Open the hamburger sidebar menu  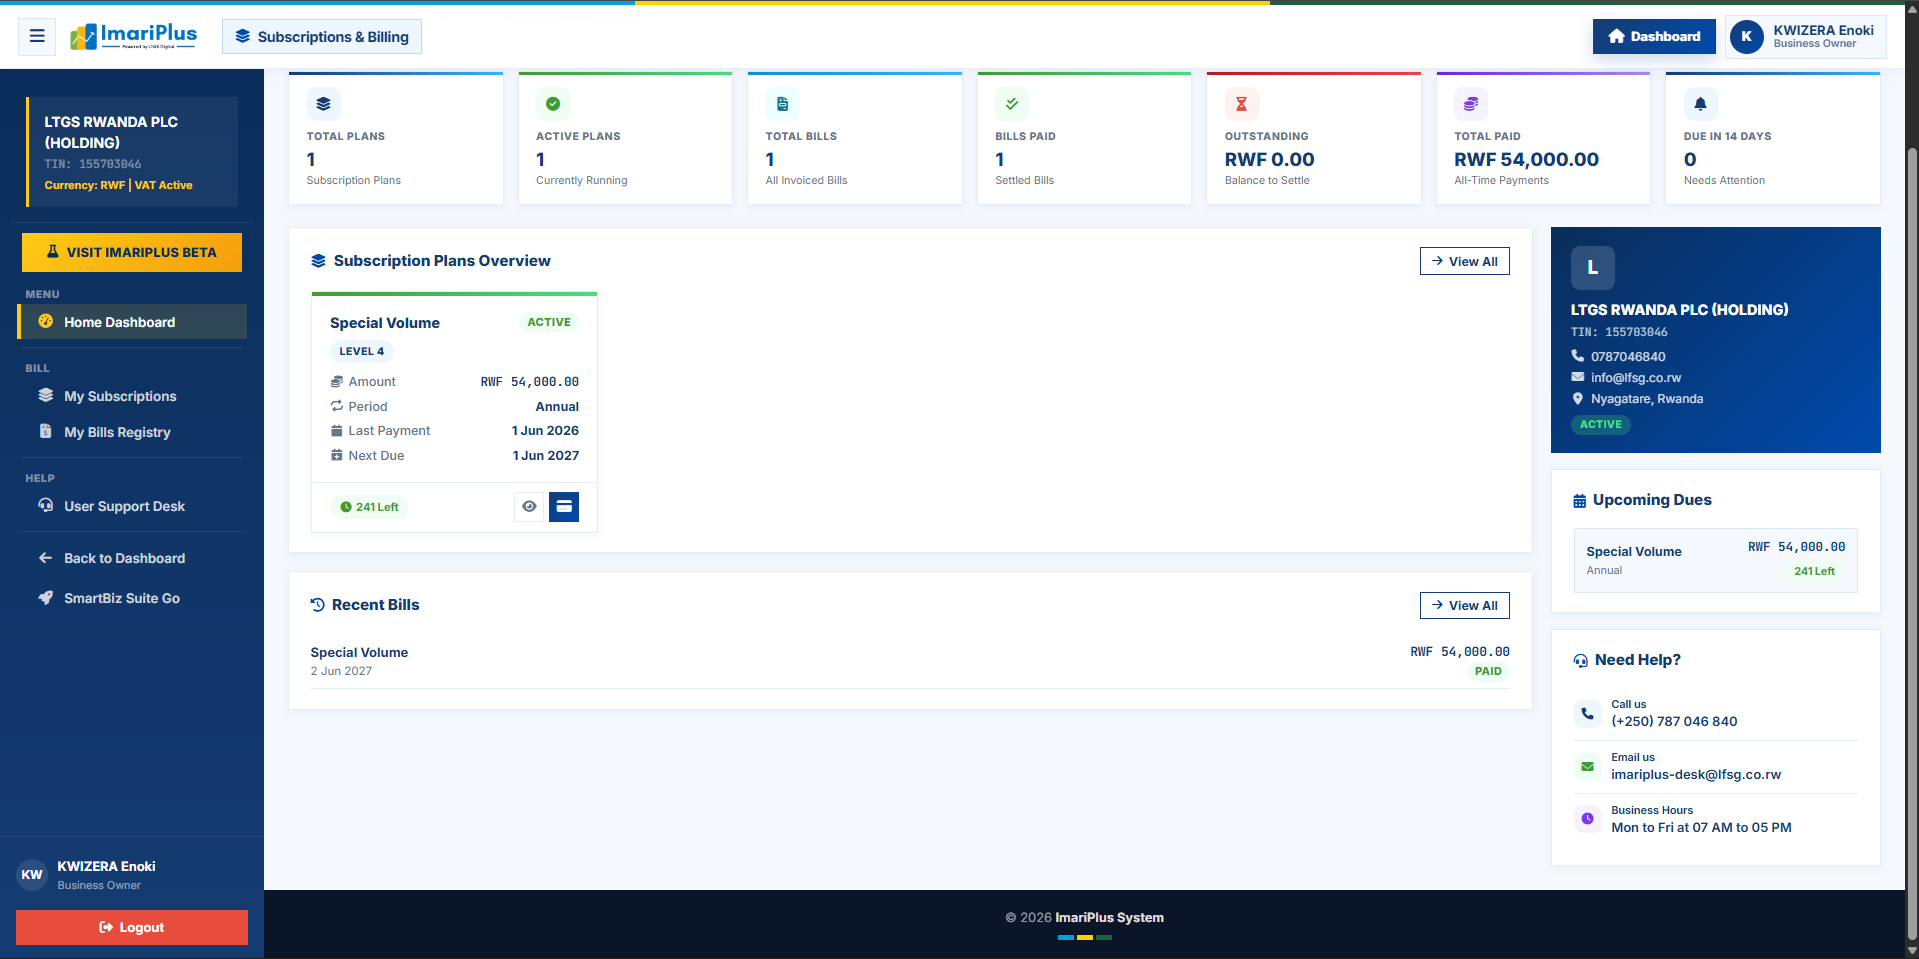pyautogui.click(x=37, y=37)
